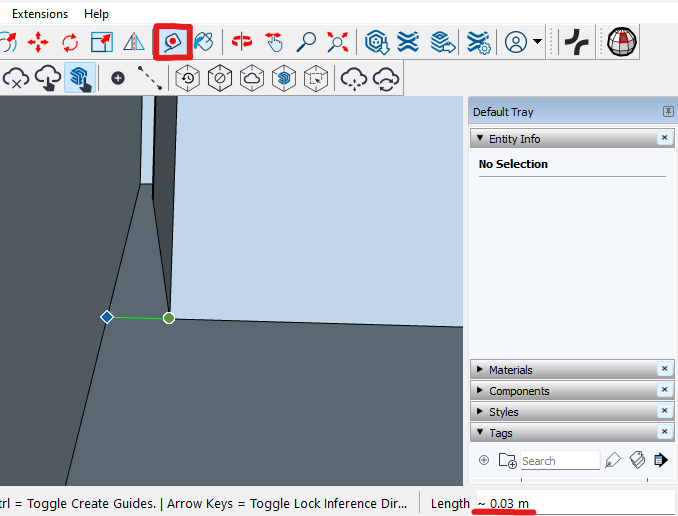Viewport: 678px width, 516px height.
Task: Open the Help menu
Action: point(97,14)
